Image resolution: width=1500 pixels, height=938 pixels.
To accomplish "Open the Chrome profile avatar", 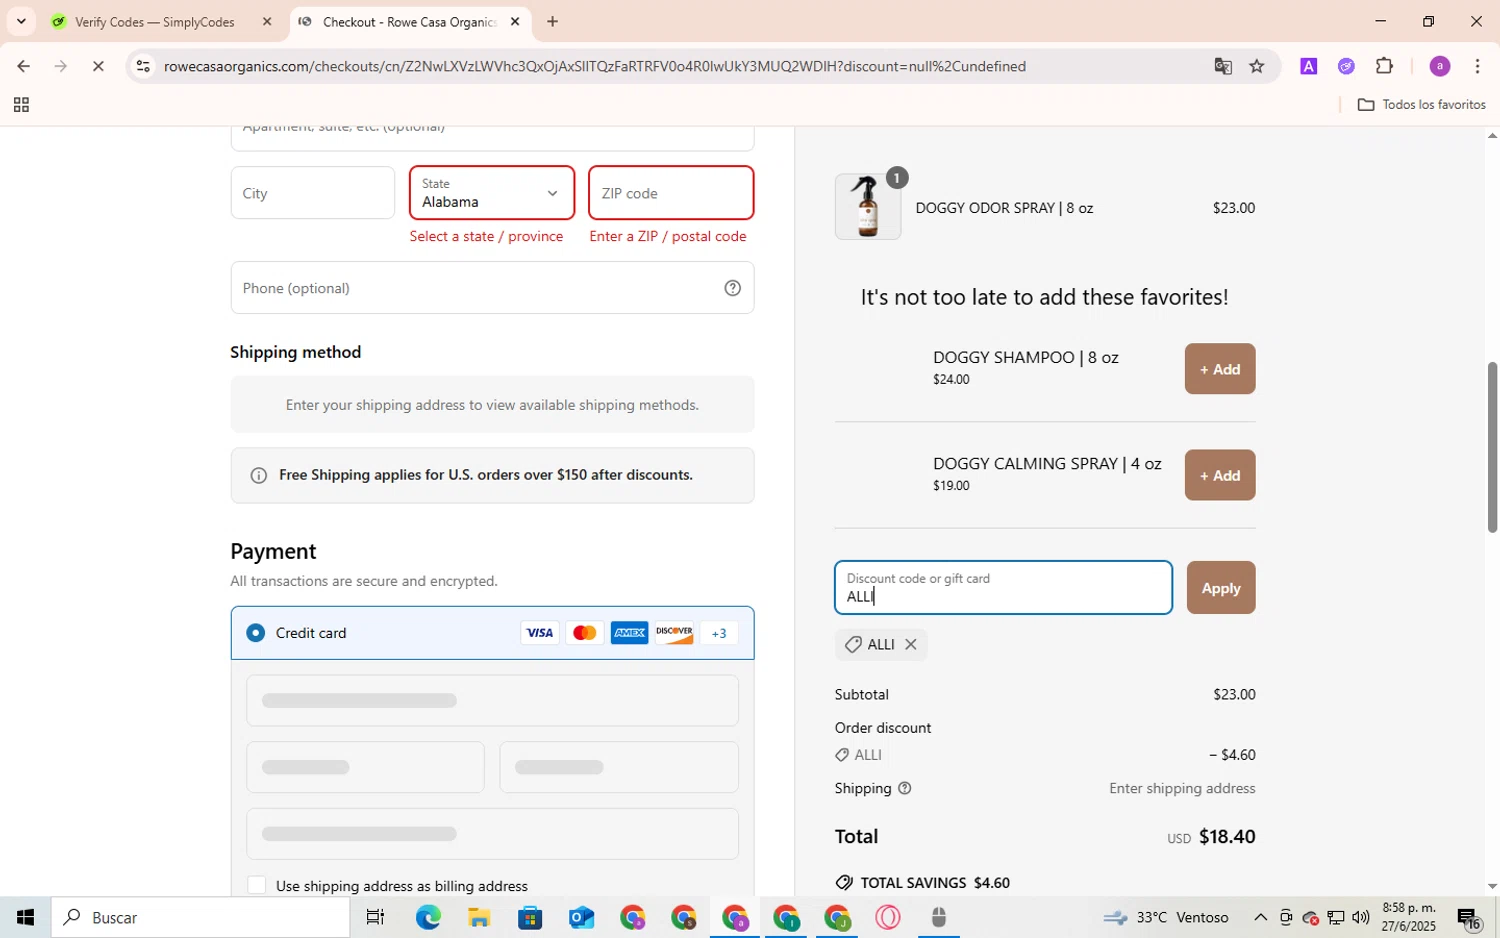I will [x=1439, y=66].
